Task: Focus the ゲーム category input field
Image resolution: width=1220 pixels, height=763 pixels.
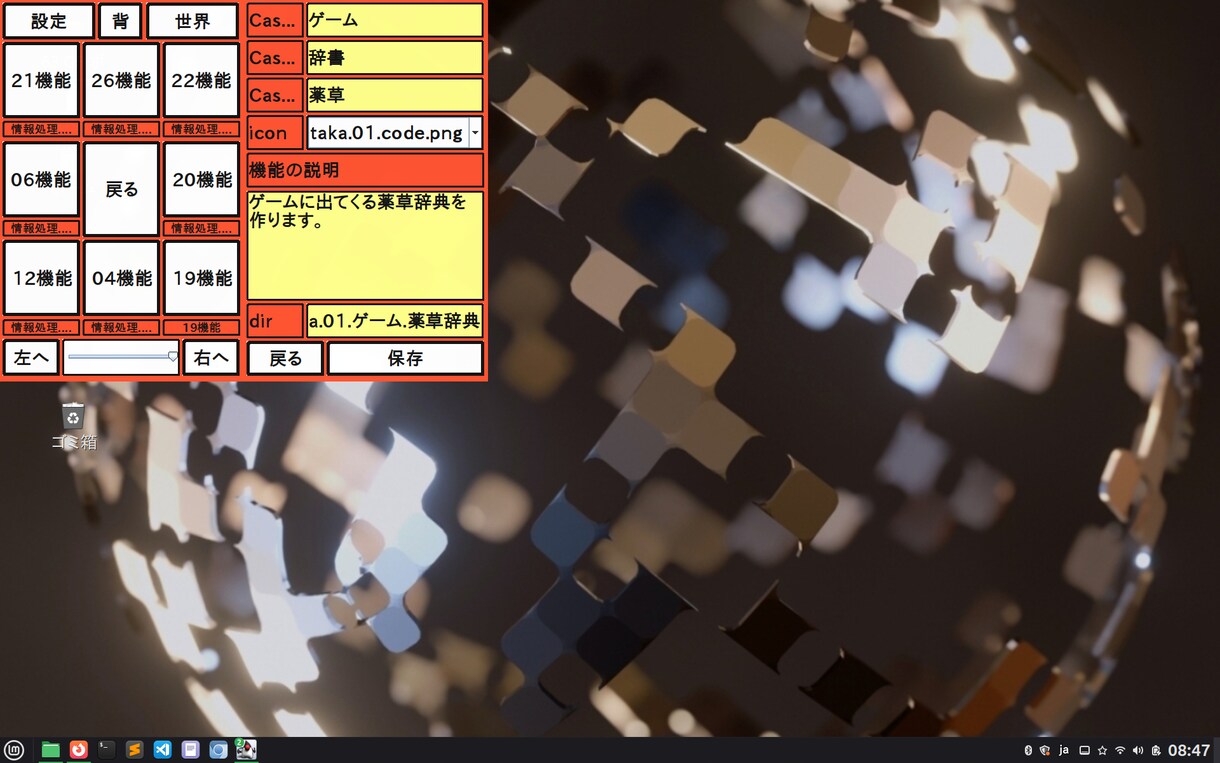Action: point(395,20)
